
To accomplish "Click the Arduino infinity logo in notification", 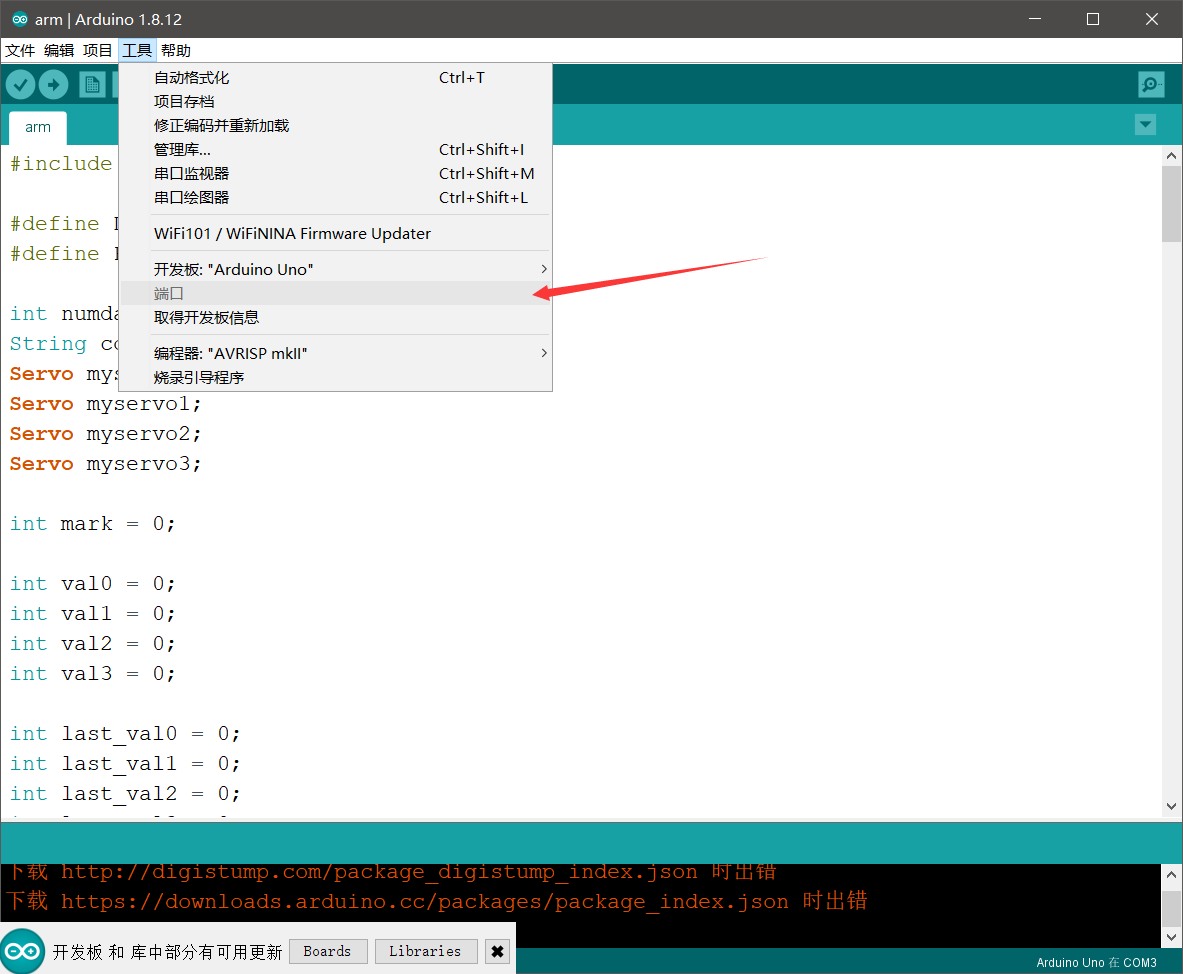I will 23,951.
